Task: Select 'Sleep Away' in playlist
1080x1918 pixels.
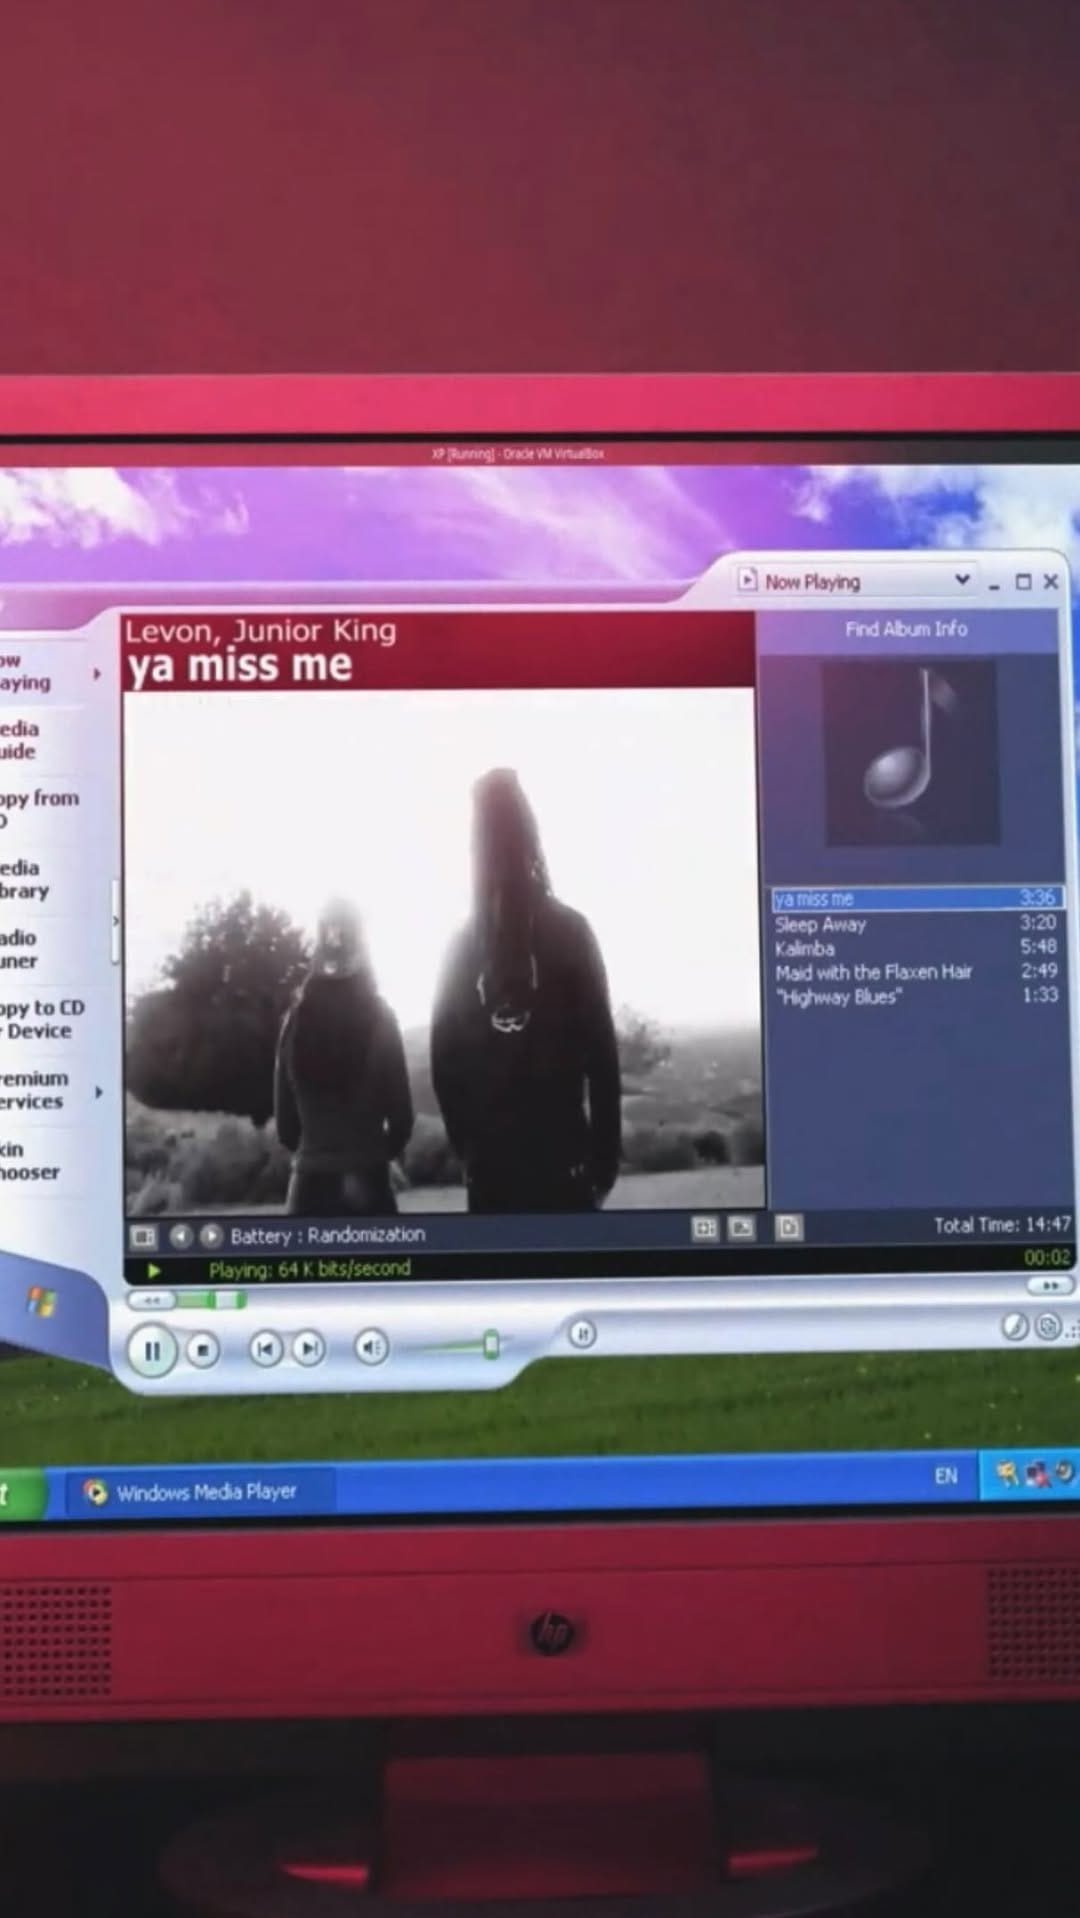Action: tap(915, 923)
